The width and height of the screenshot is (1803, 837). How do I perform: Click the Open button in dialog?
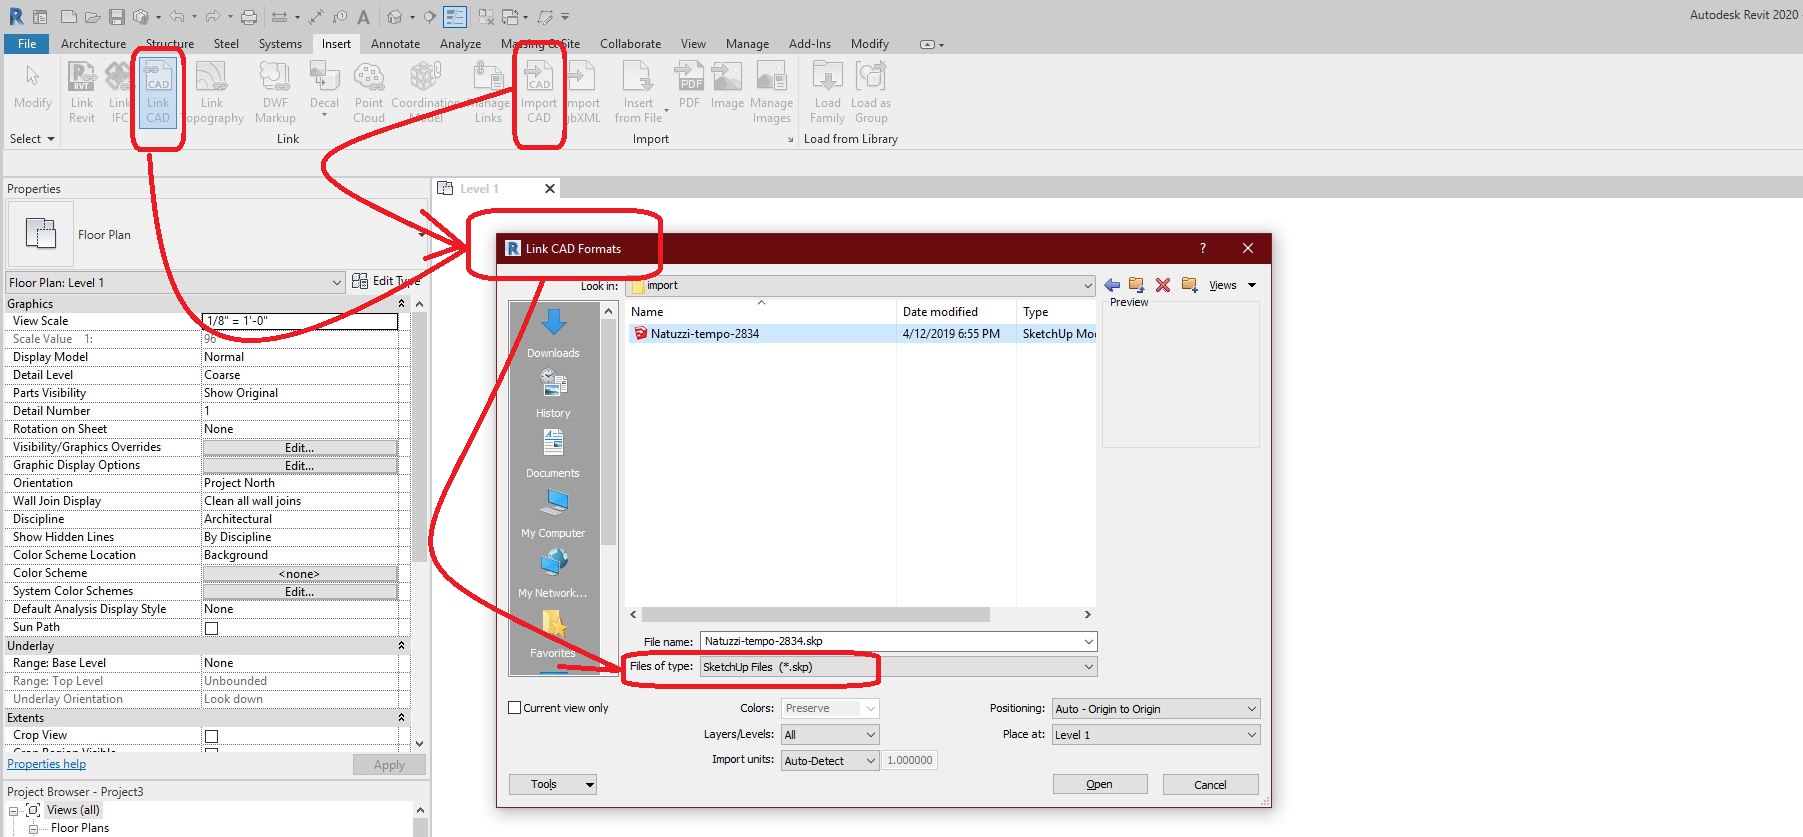[x=1100, y=784]
